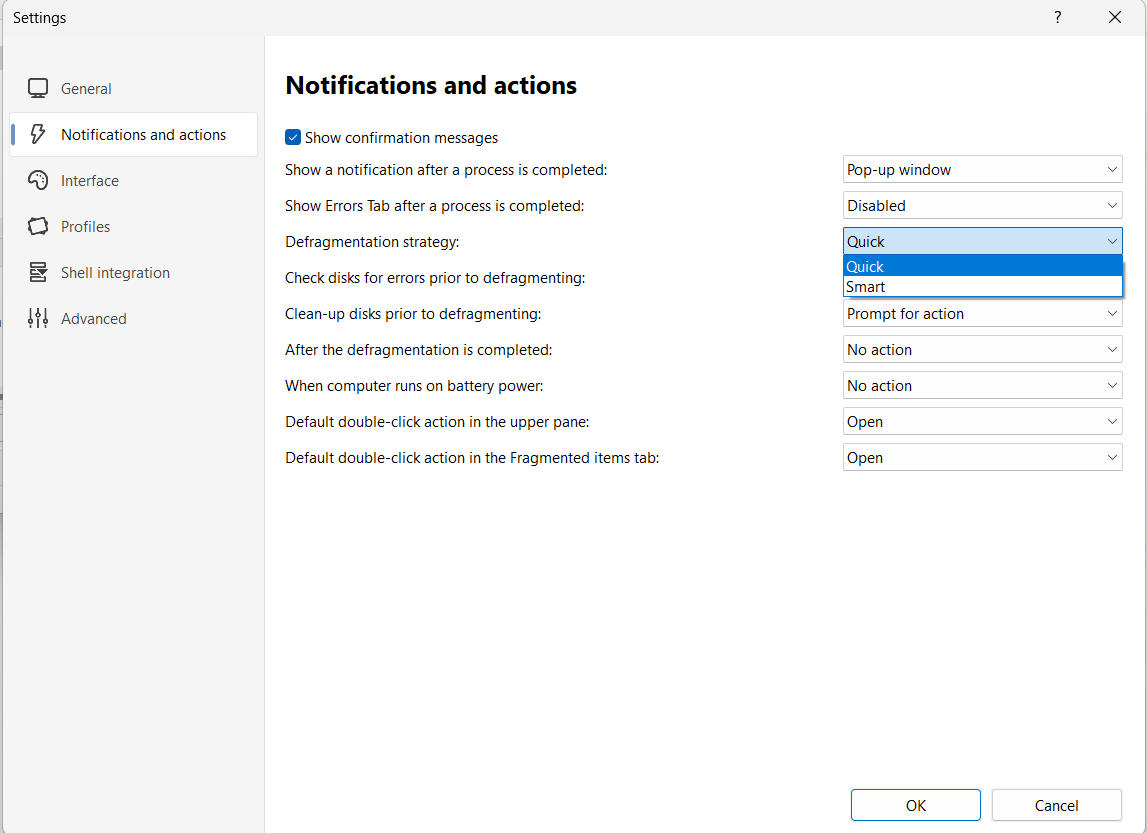This screenshot has height=833, width=1147.
Task: Open the notification Pop-up window dropdown
Action: [x=982, y=170]
